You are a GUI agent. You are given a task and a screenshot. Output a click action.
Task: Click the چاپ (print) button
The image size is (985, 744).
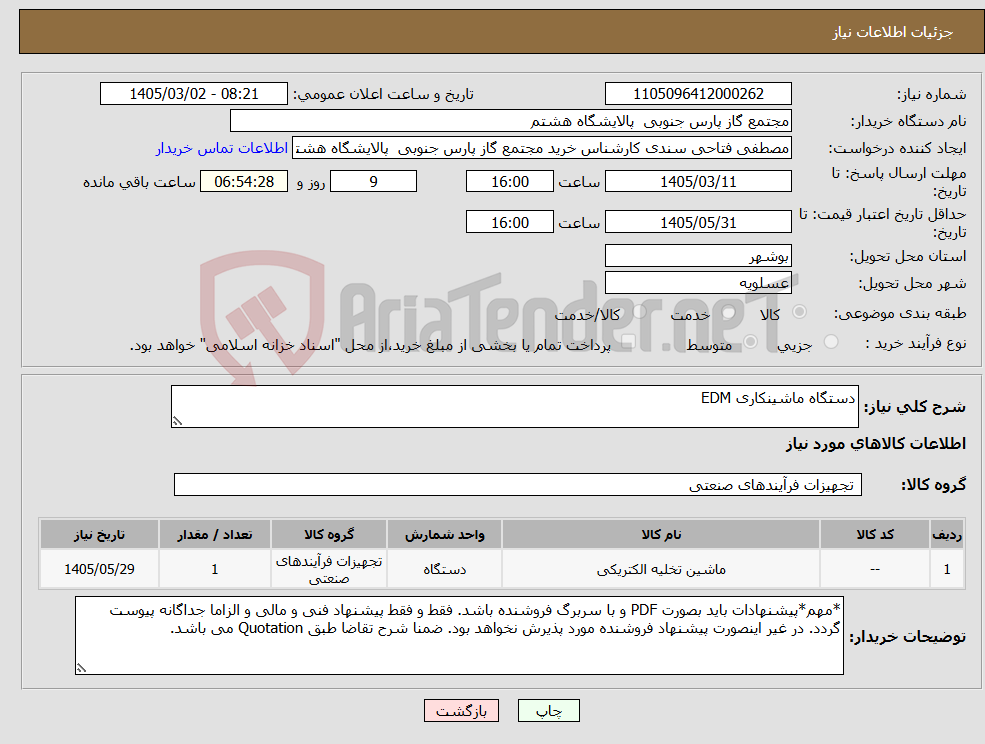[548, 711]
